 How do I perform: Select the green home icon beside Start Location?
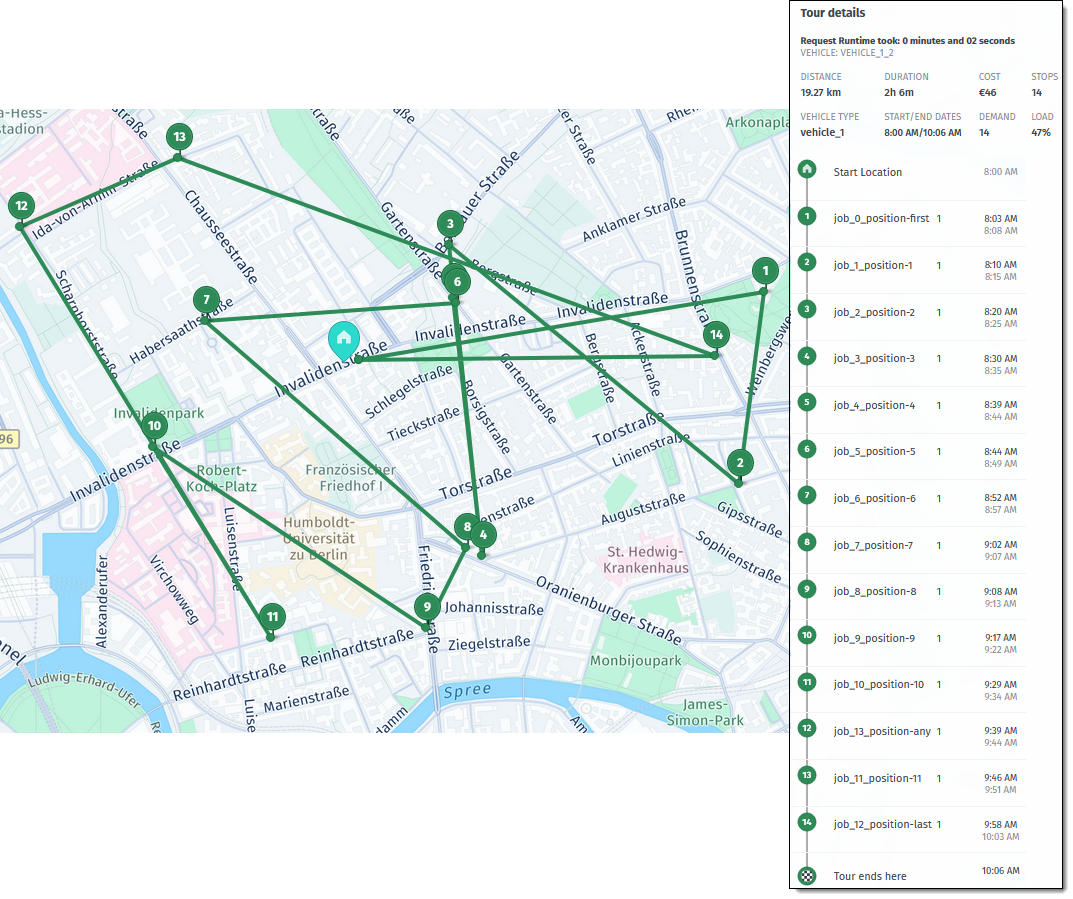807,170
